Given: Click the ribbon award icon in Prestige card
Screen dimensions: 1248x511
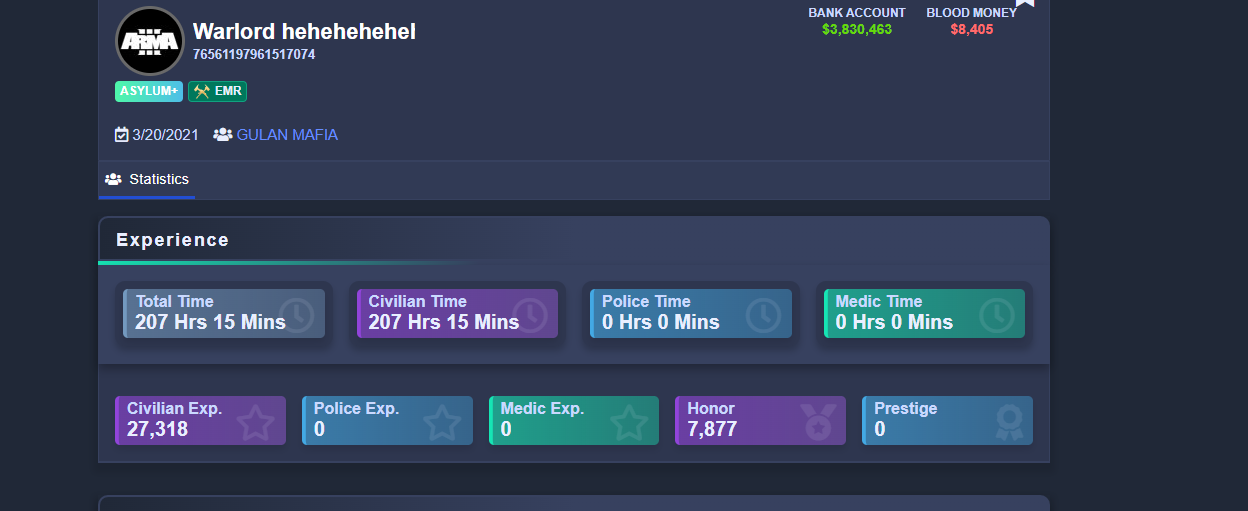Looking at the screenshot, I should 1009,422.
